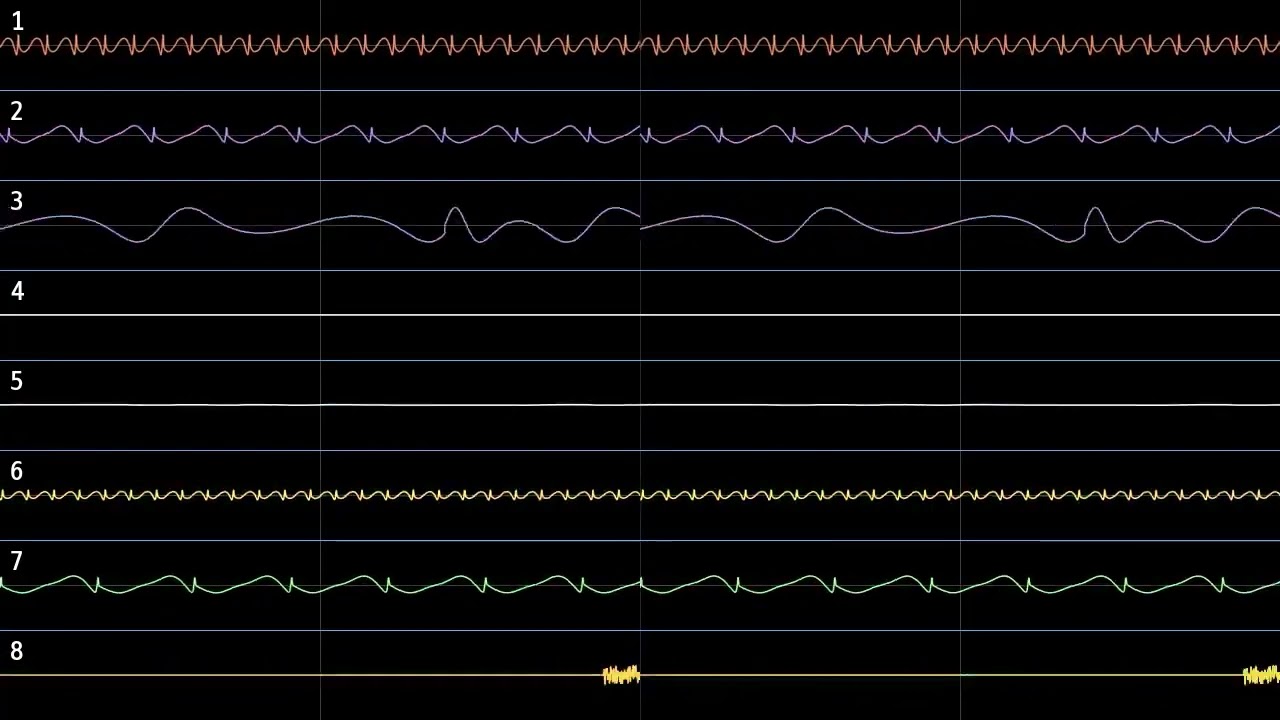Click the purple spiky waveform in channel 2
The width and height of the screenshot is (1280, 720).
pyautogui.click(x=640, y=134)
